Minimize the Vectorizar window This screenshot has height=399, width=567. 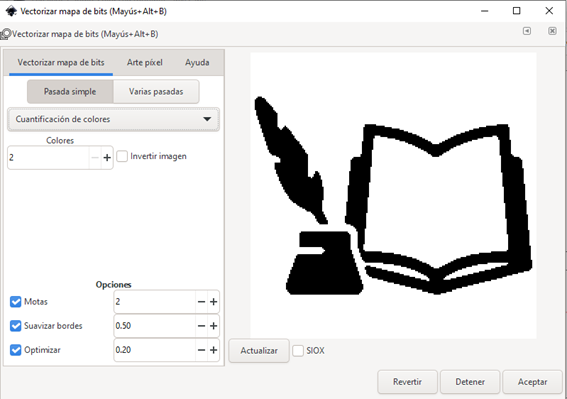coord(485,11)
